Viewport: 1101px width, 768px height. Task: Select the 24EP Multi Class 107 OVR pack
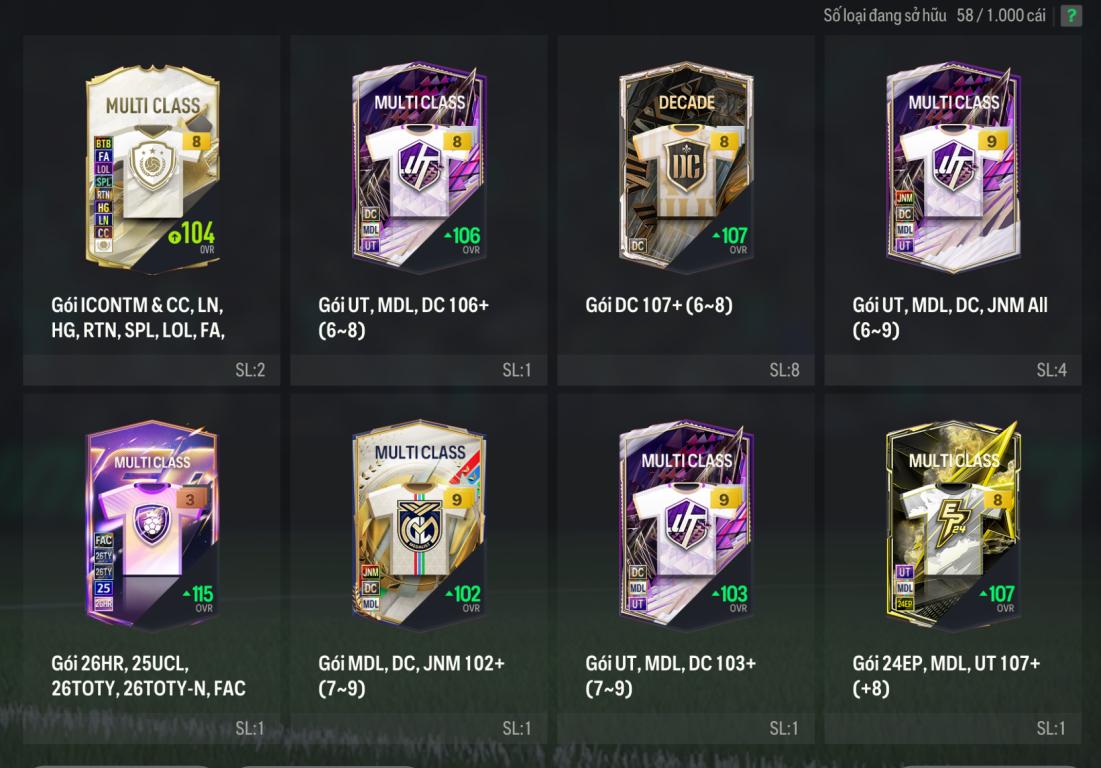(954, 526)
